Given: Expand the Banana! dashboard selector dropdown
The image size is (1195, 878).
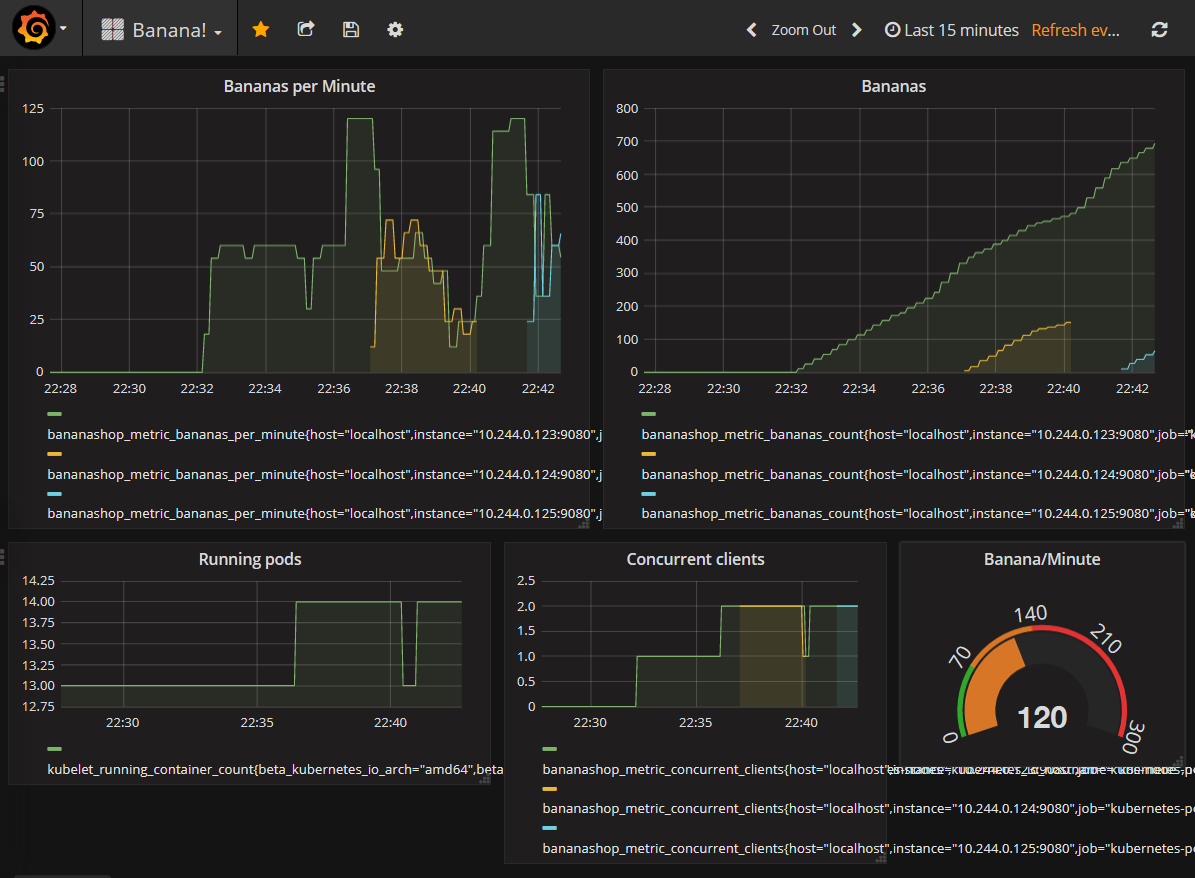Looking at the screenshot, I should pos(162,30).
